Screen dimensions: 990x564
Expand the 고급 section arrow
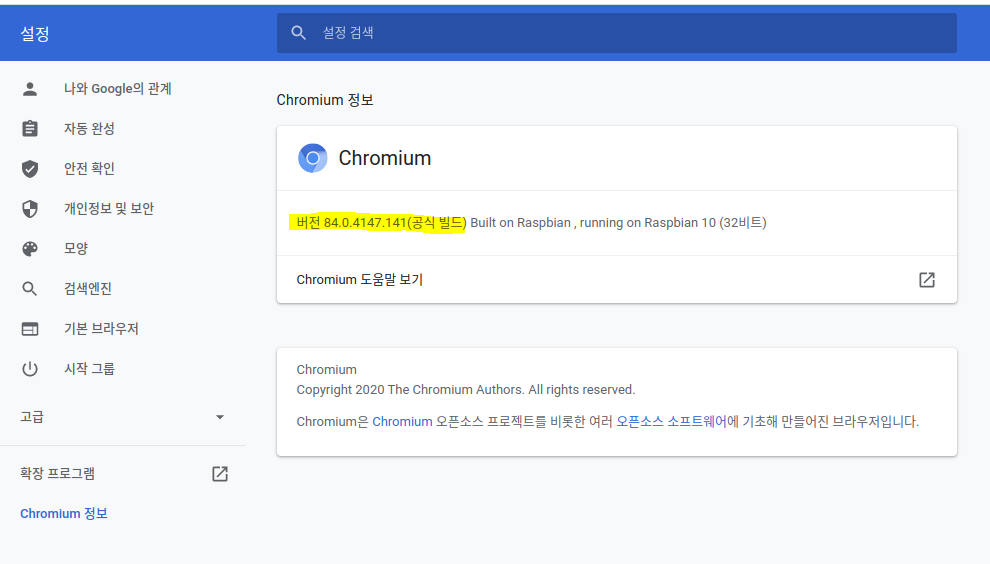[220, 417]
